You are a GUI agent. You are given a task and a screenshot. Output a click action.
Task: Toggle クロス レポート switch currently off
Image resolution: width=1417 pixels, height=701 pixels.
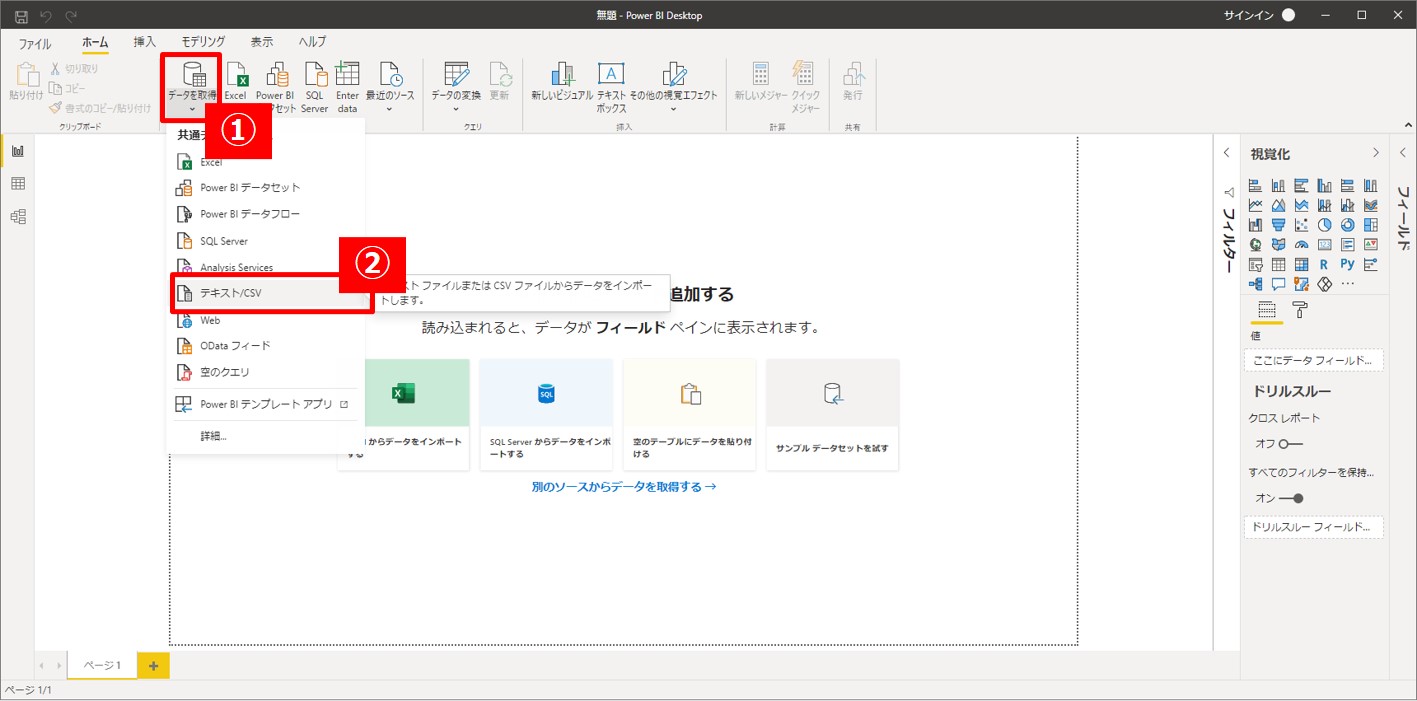click(x=1290, y=444)
